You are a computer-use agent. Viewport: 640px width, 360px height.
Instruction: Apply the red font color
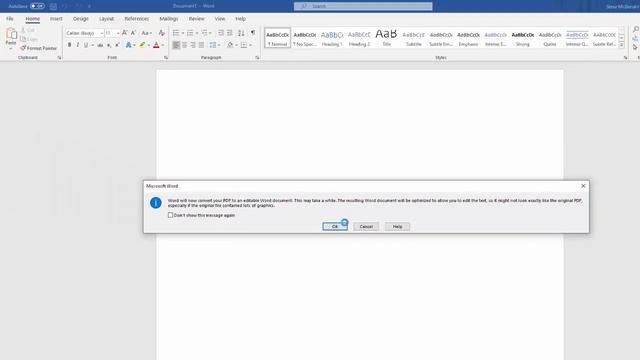point(156,45)
